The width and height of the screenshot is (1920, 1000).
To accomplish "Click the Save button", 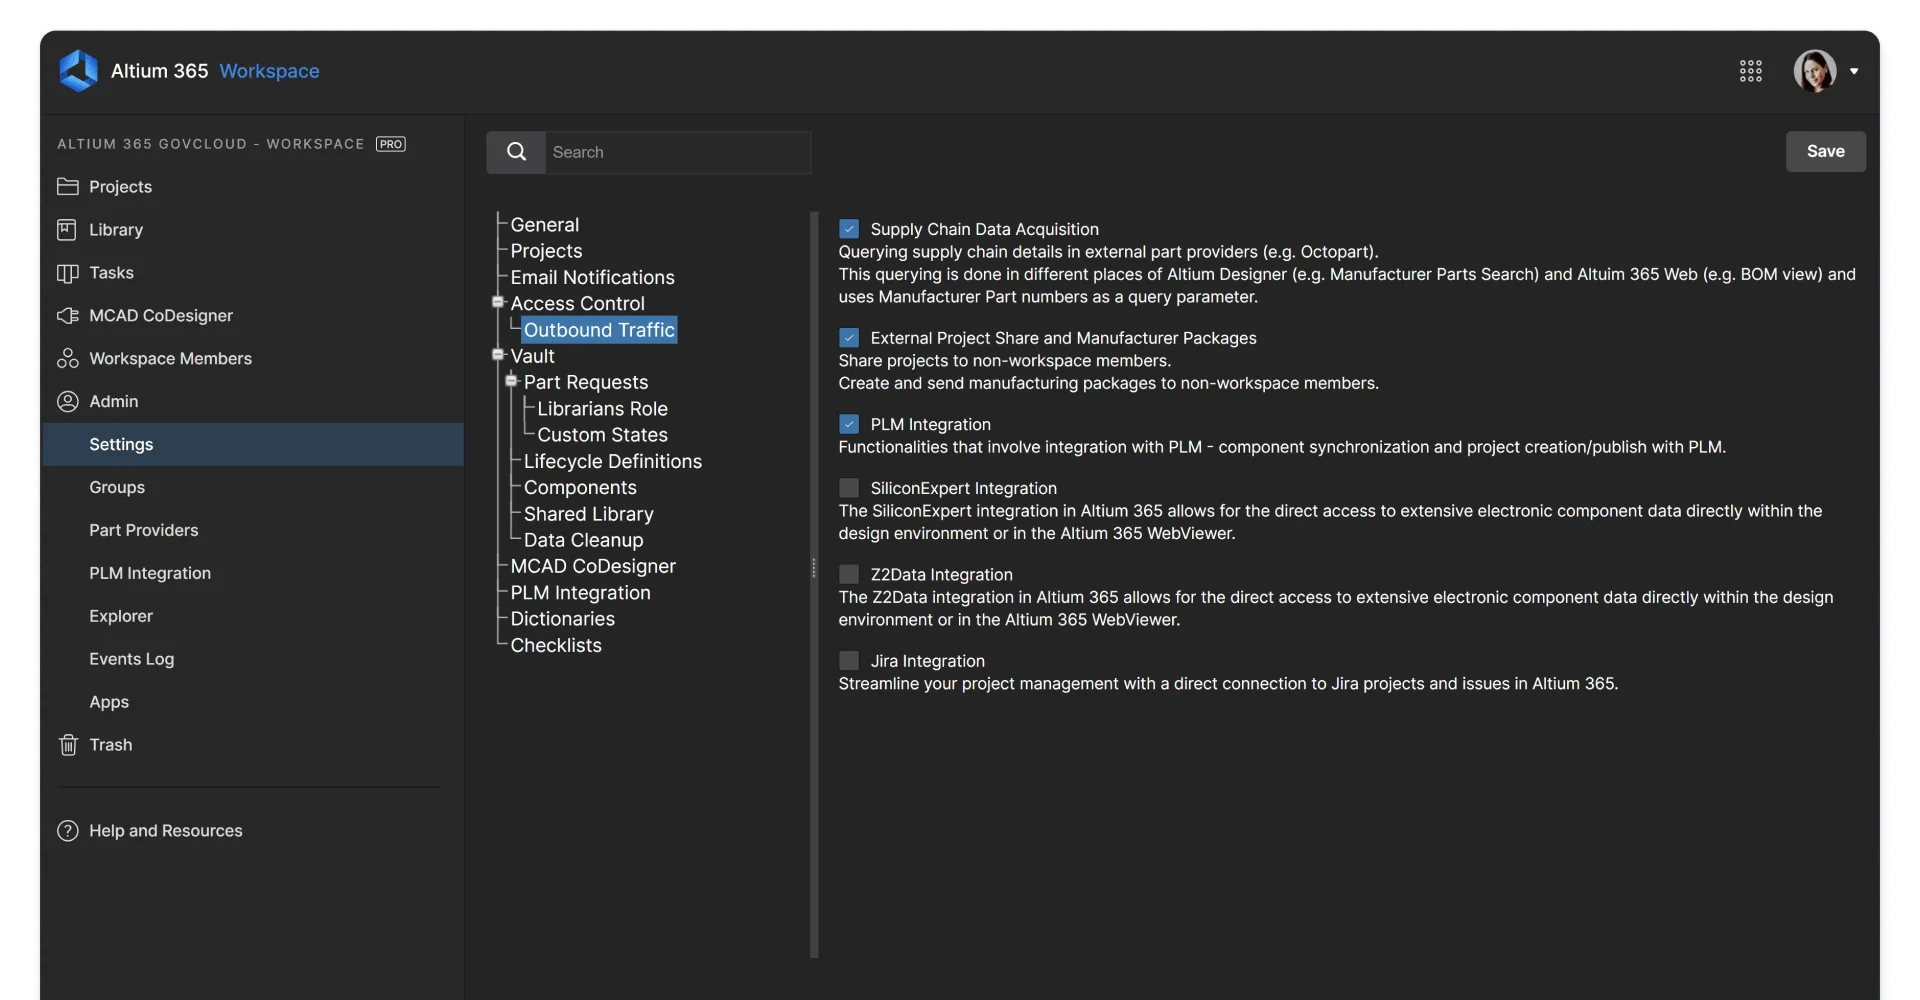I will [1825, 151].
